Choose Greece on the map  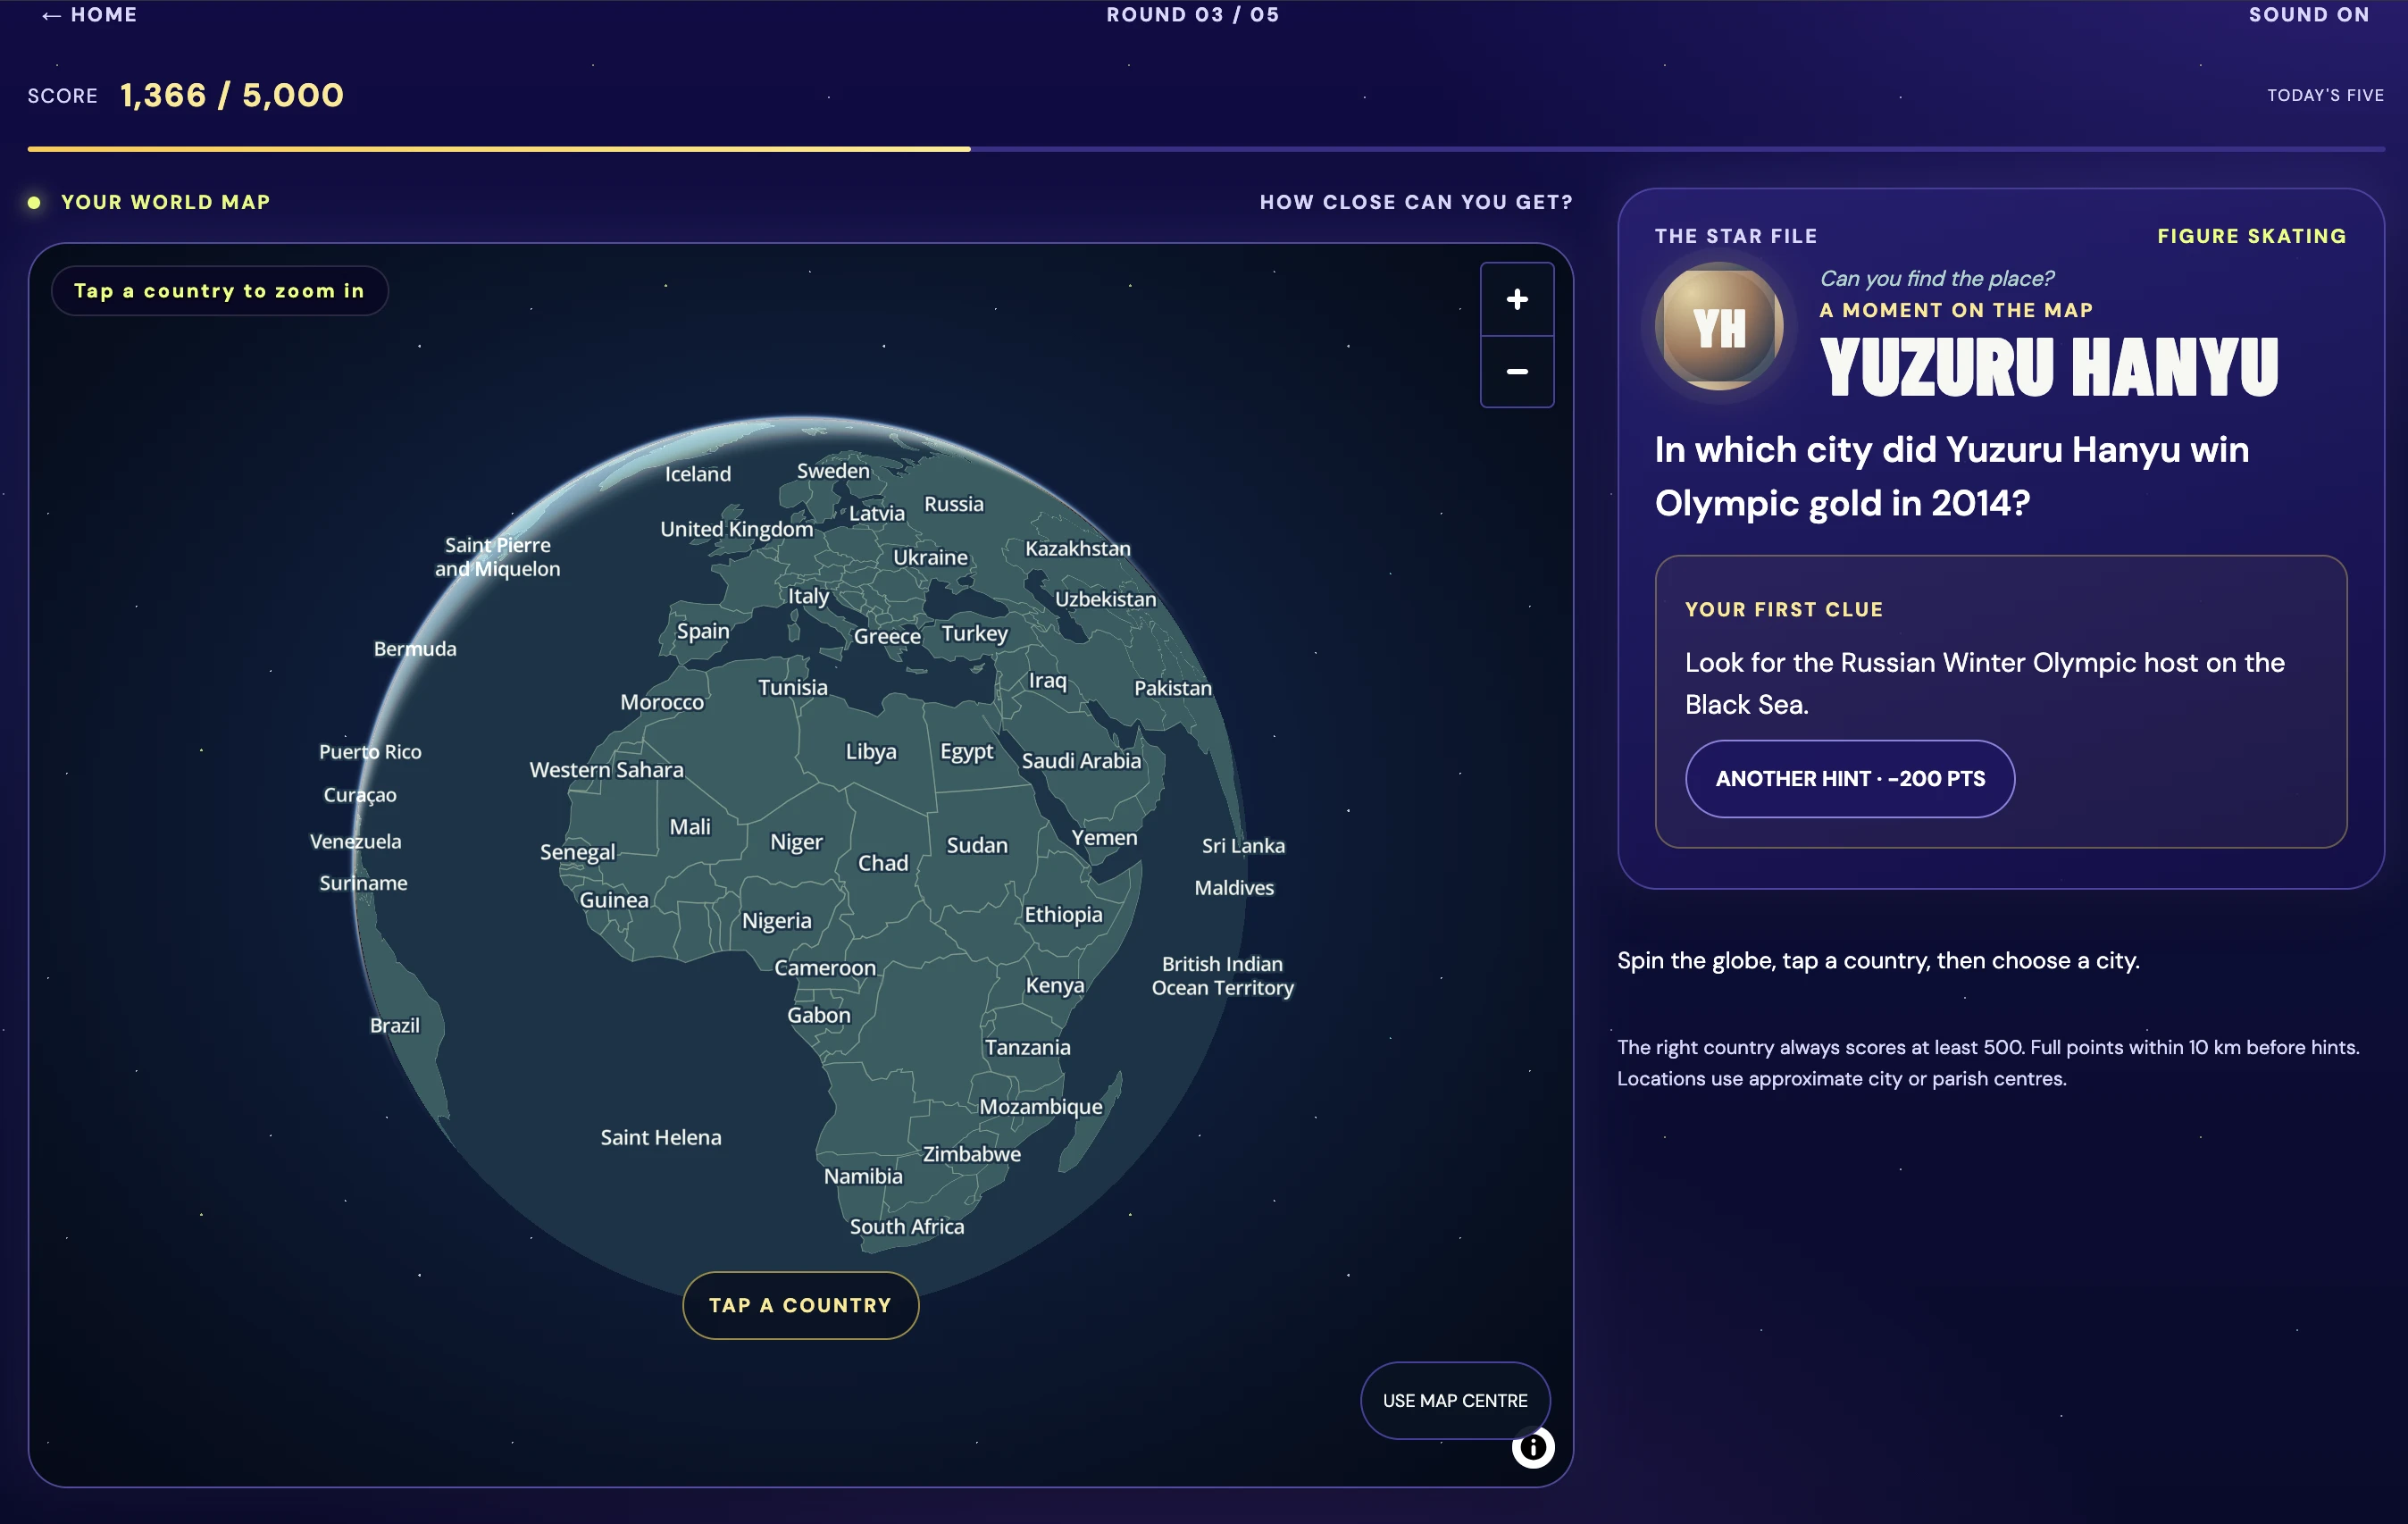[x=886, y=636]
